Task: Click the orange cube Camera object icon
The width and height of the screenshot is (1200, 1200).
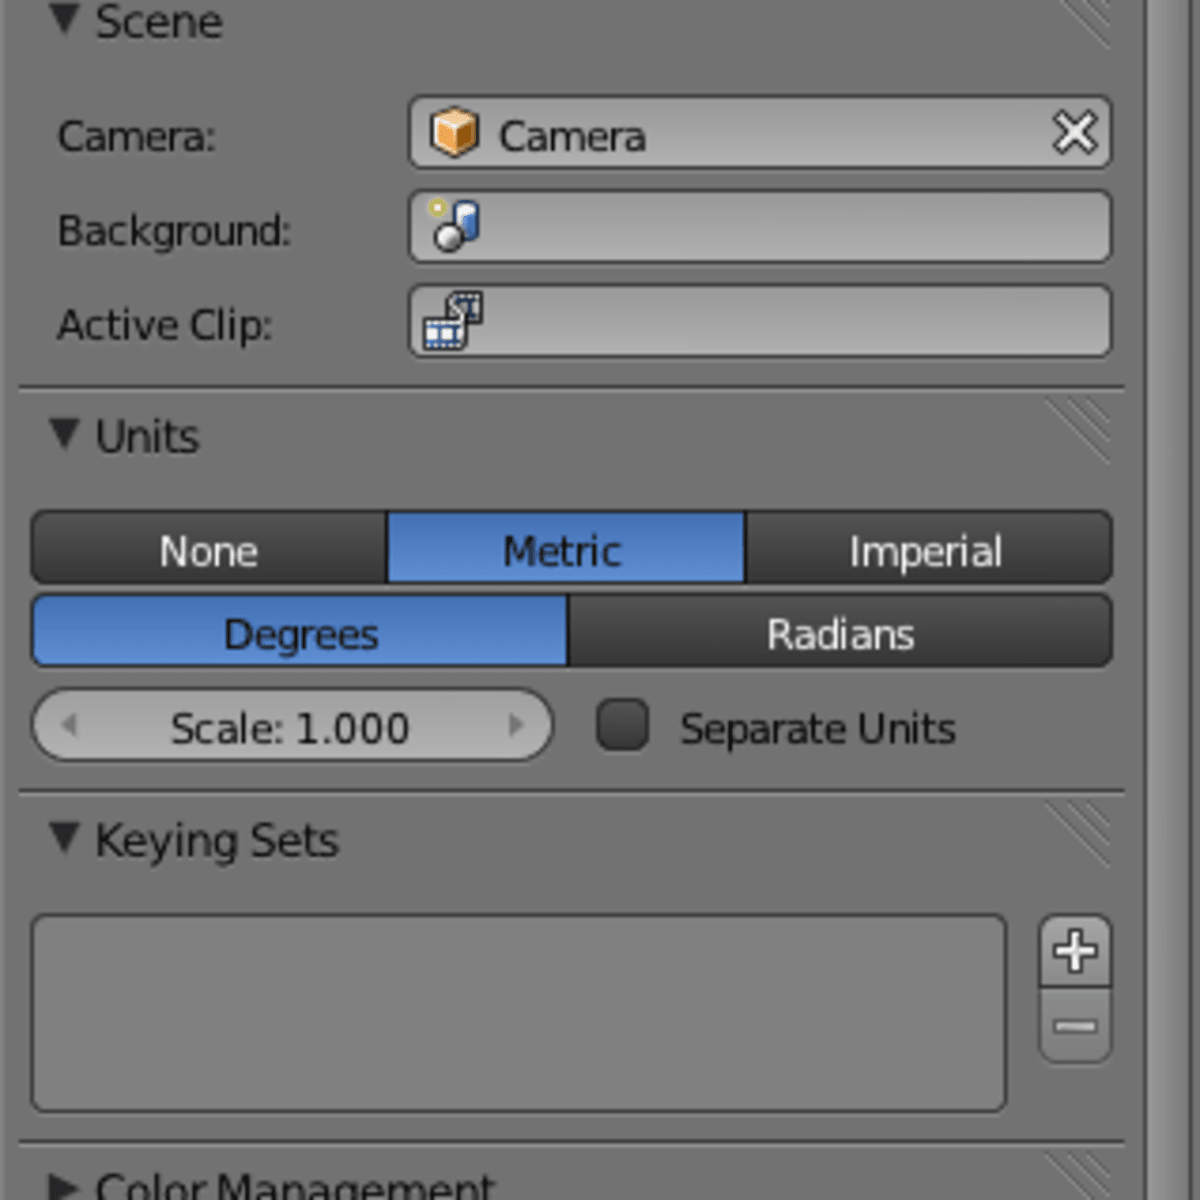Action: coord(454,133)
